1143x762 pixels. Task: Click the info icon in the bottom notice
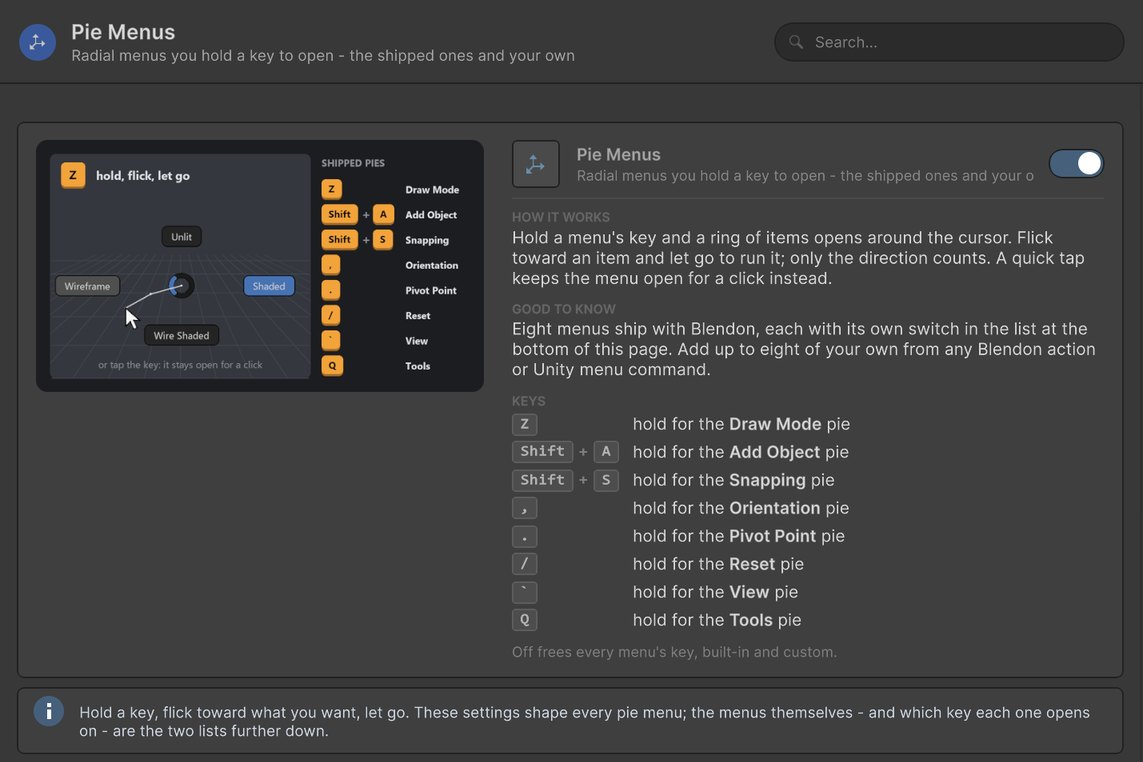click(x=49, y=712)
